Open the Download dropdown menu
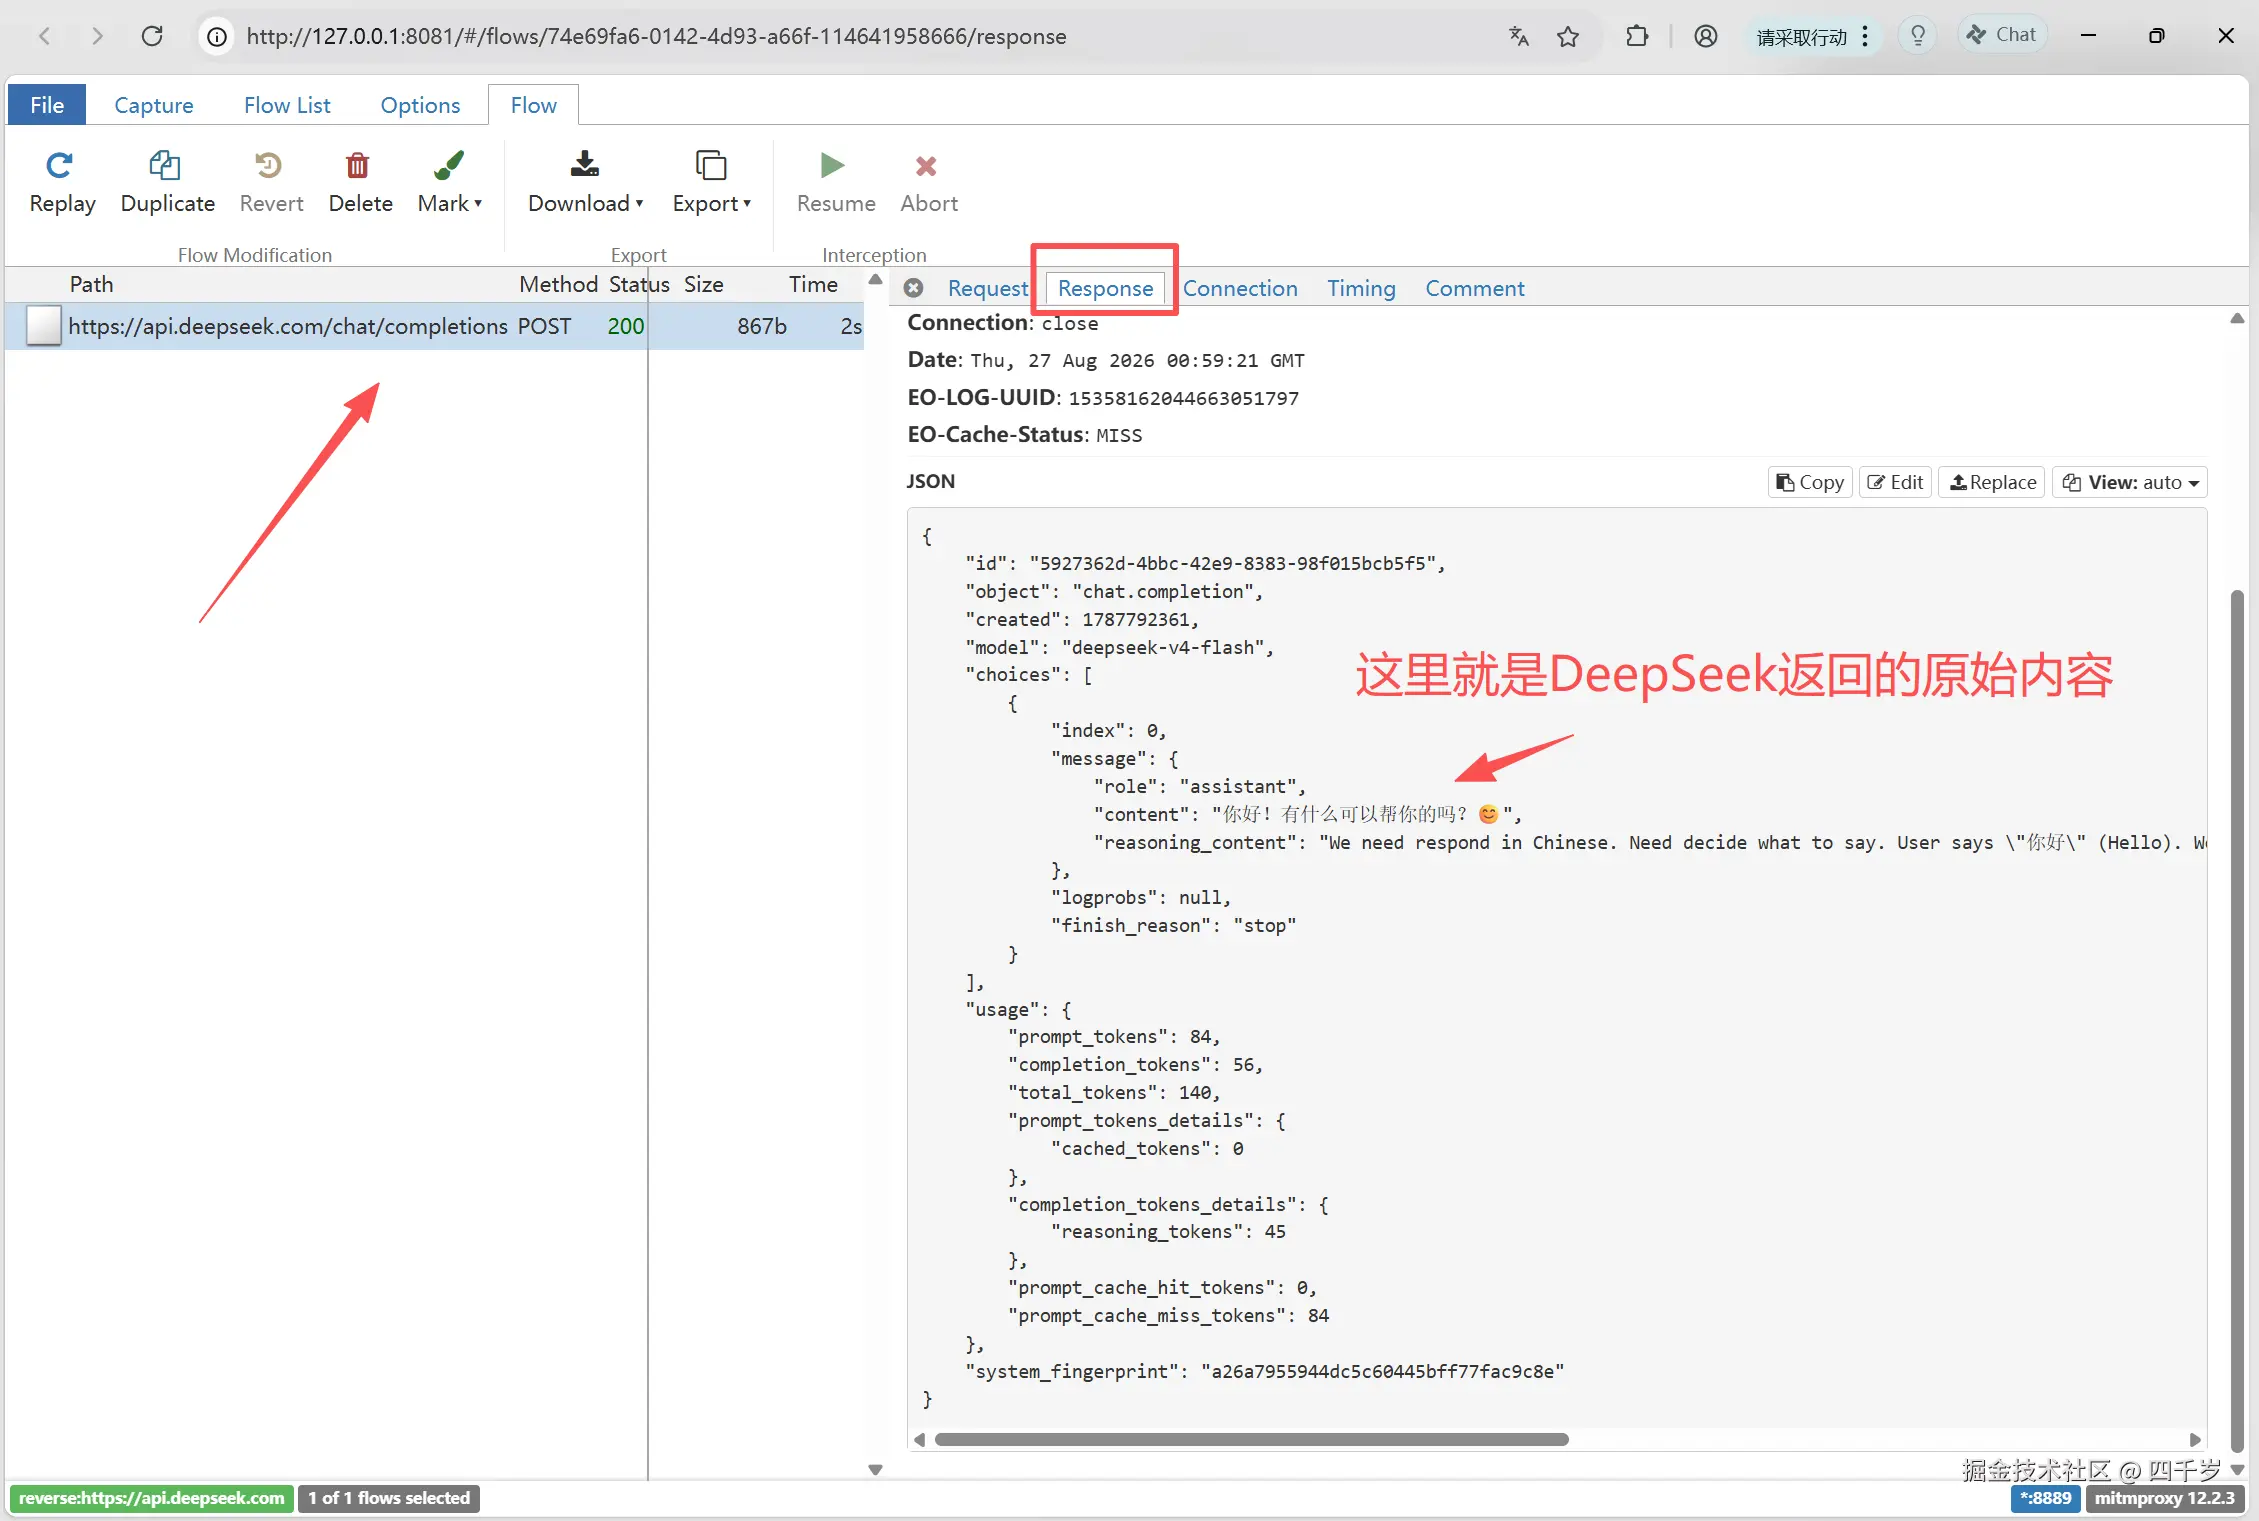This screenshot has width=2259, height=1521. pos(585,182)
